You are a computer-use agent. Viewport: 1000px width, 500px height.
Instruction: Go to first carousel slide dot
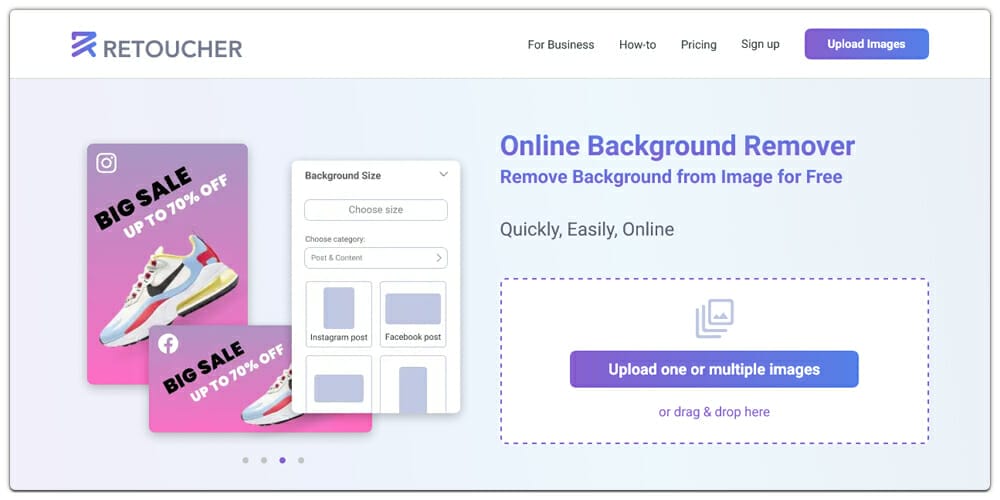(x=245, y=461)
